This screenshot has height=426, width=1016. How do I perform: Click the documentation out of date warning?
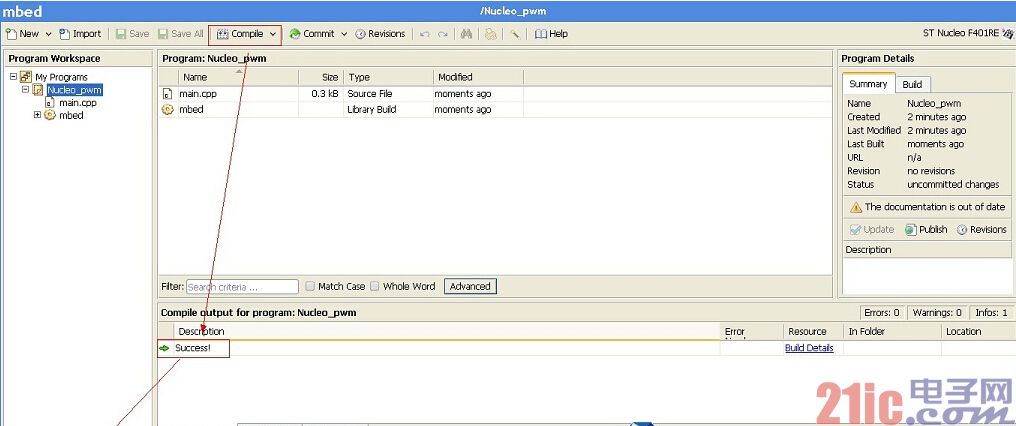(927, 207)
